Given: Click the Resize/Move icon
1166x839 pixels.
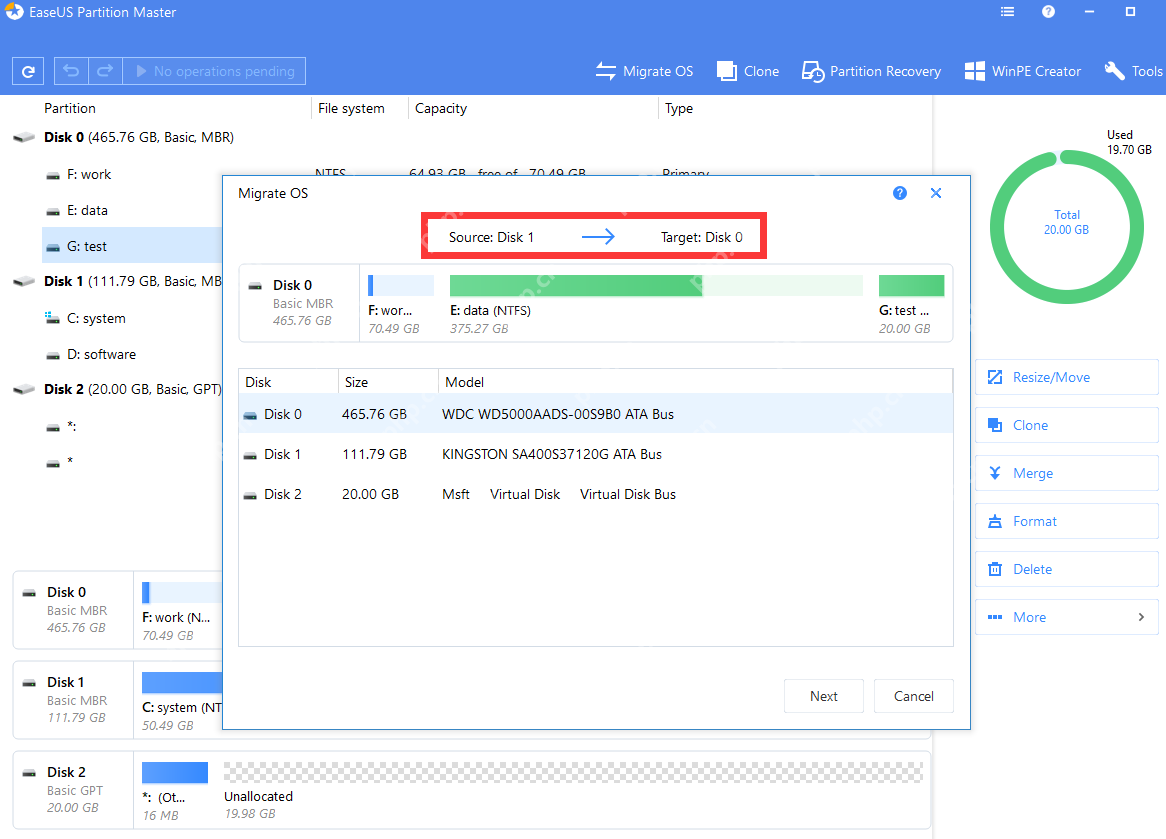Looking at the screenshot, I should tap(995, 377).
